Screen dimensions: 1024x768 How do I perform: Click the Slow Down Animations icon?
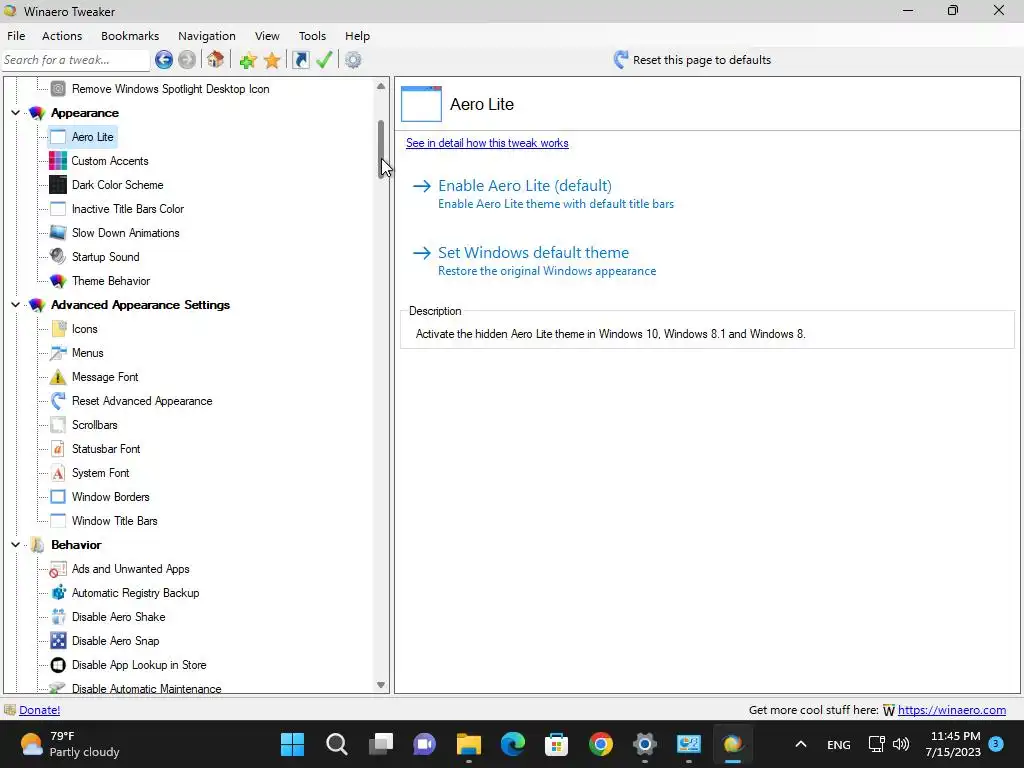[x=58, y=232]
